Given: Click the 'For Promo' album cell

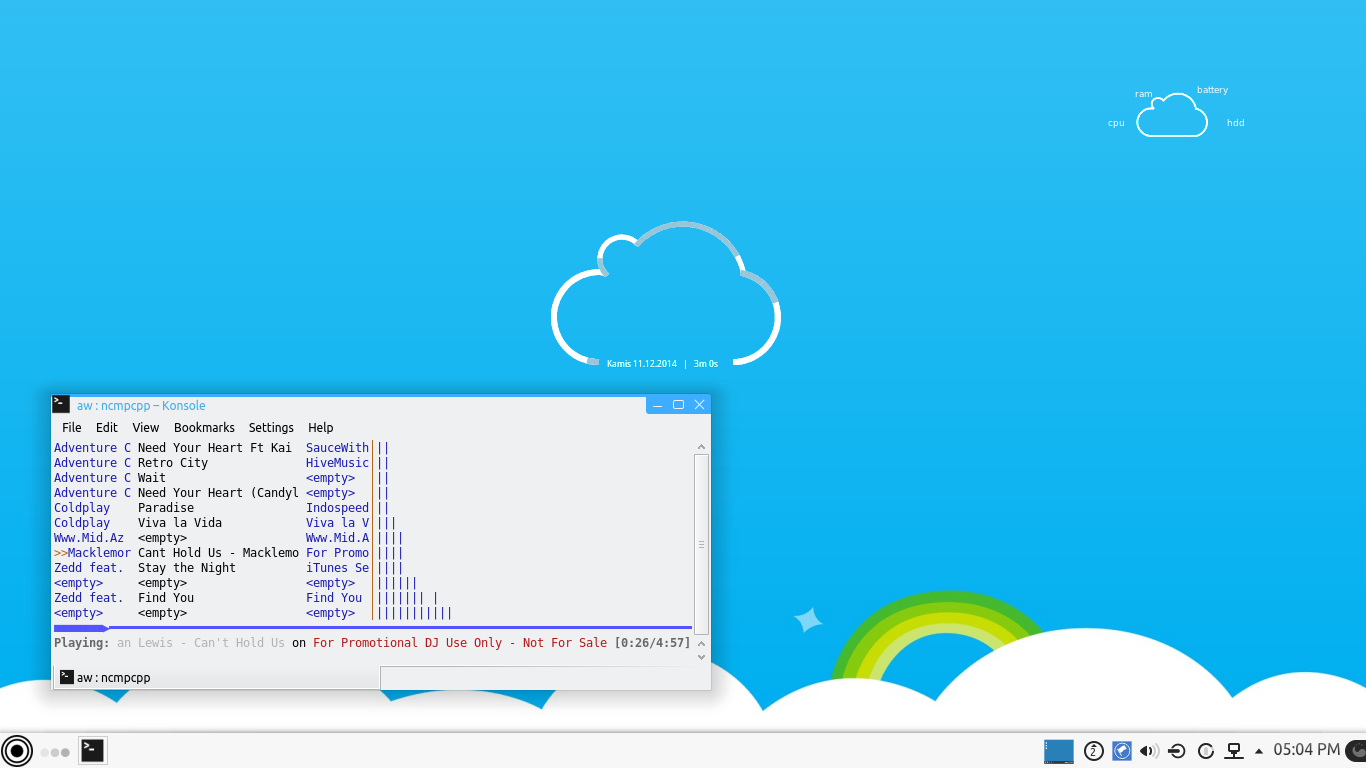Looking at the screenshot, I should [337, 553].
